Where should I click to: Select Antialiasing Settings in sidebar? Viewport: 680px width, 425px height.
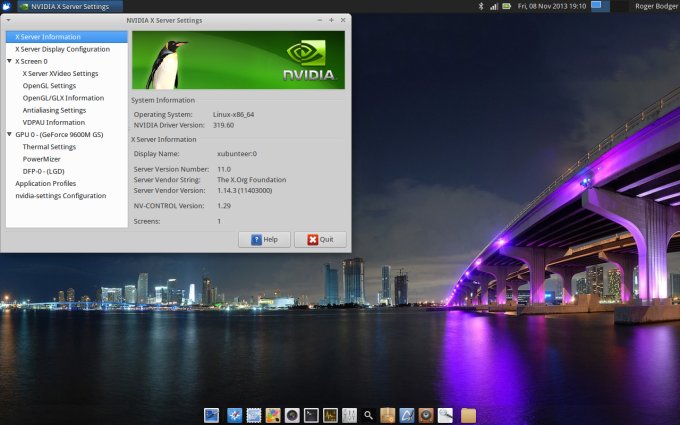pyautogui.click(x=54, y=110)
